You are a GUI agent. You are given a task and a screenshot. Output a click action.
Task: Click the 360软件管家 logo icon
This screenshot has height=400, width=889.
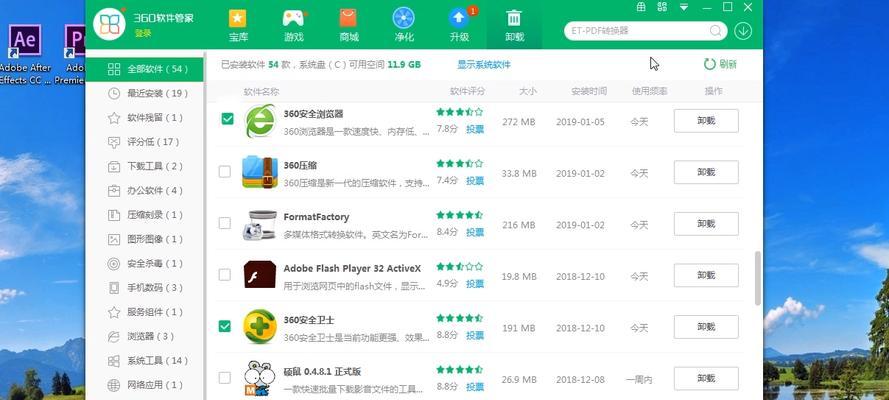(109, 24)
